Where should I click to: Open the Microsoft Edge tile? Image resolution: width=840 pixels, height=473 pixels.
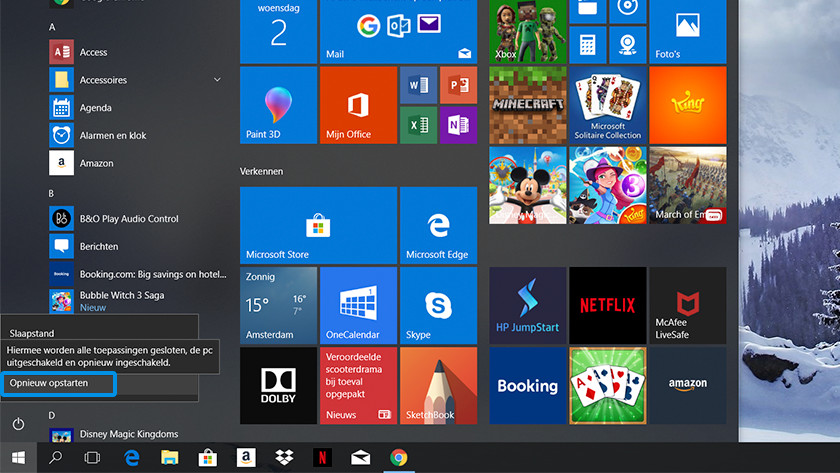439,226
